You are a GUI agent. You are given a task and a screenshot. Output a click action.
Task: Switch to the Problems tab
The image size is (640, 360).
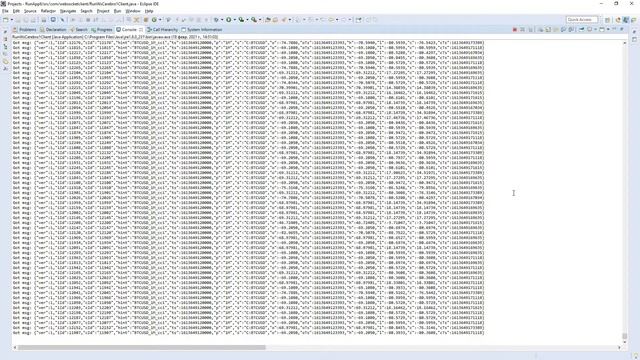(x=24, y=29)
